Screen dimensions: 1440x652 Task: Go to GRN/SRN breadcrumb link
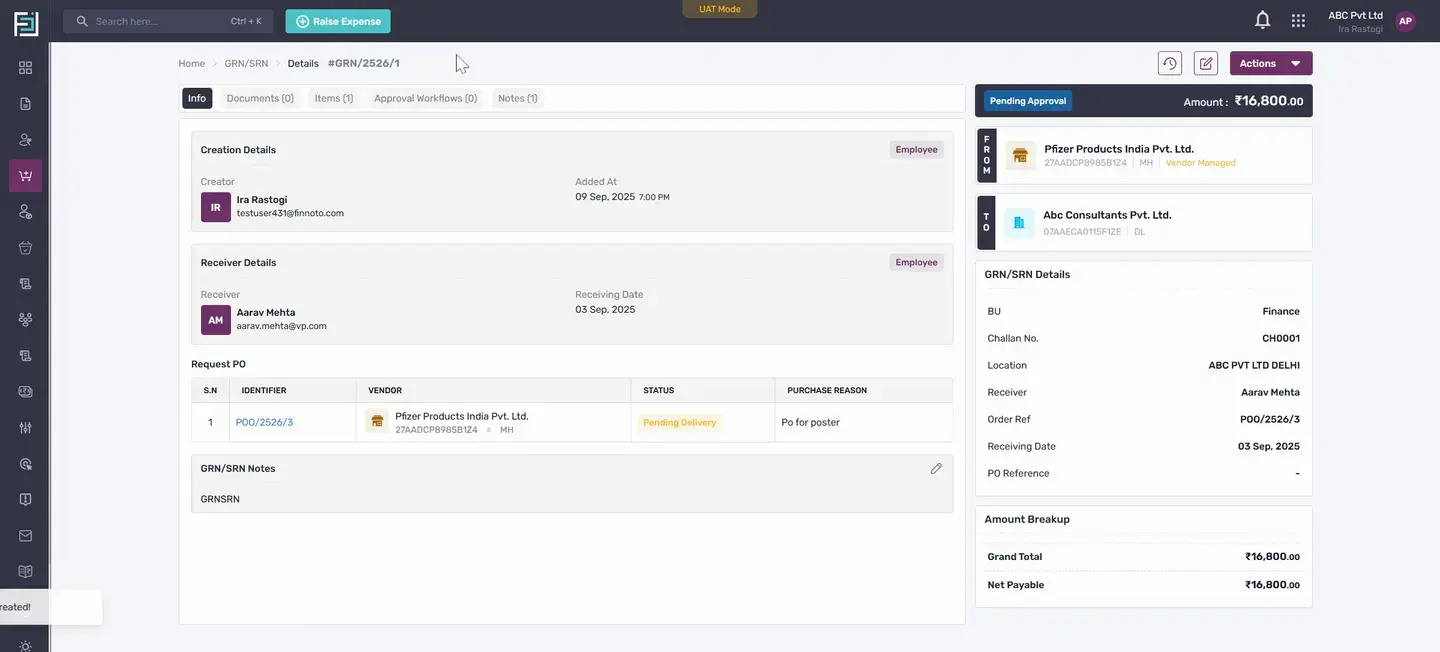246,63
